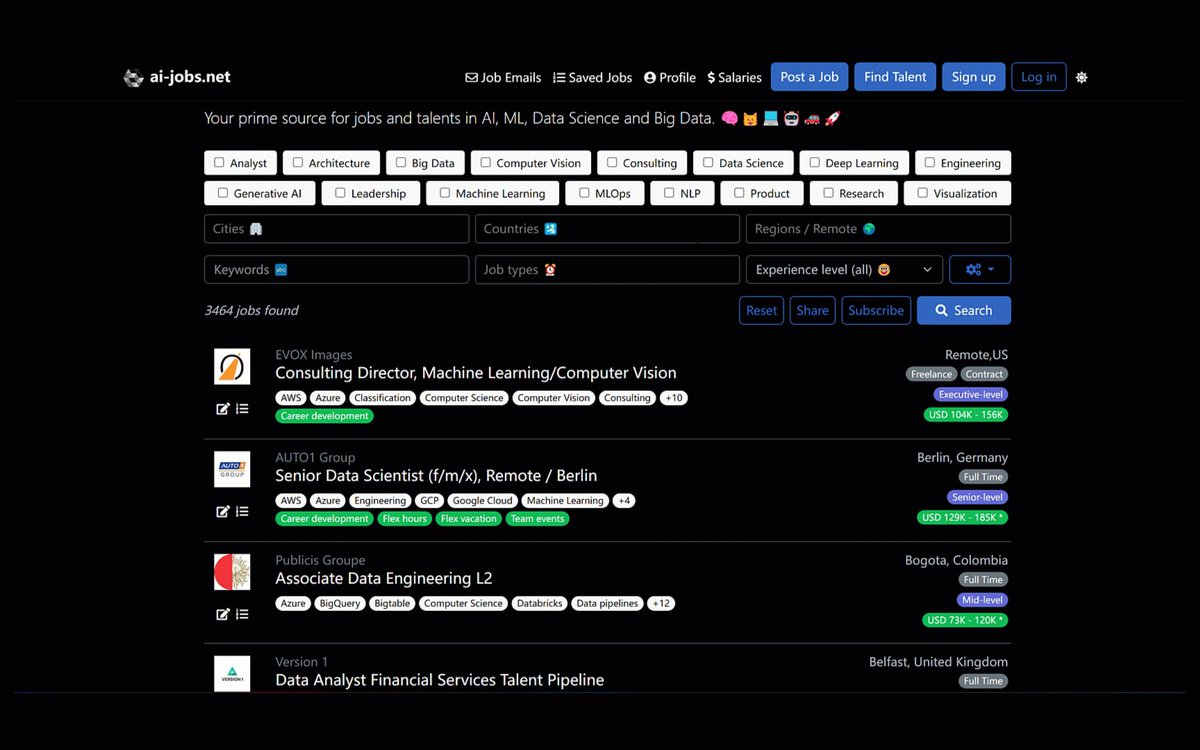
Task: Reset the search filters
Action: click(x=761, y=310)
